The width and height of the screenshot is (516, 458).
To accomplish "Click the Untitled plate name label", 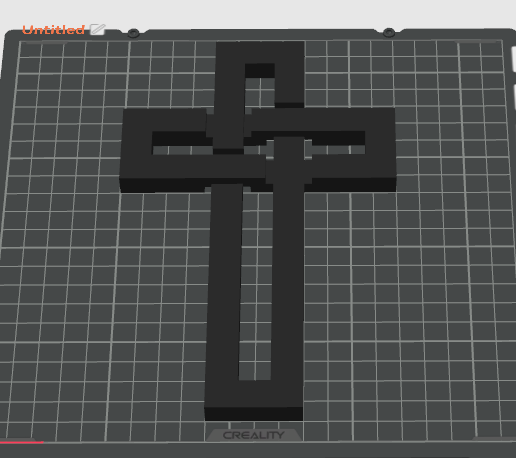I will pyautogui.click(x=53, y=30).
